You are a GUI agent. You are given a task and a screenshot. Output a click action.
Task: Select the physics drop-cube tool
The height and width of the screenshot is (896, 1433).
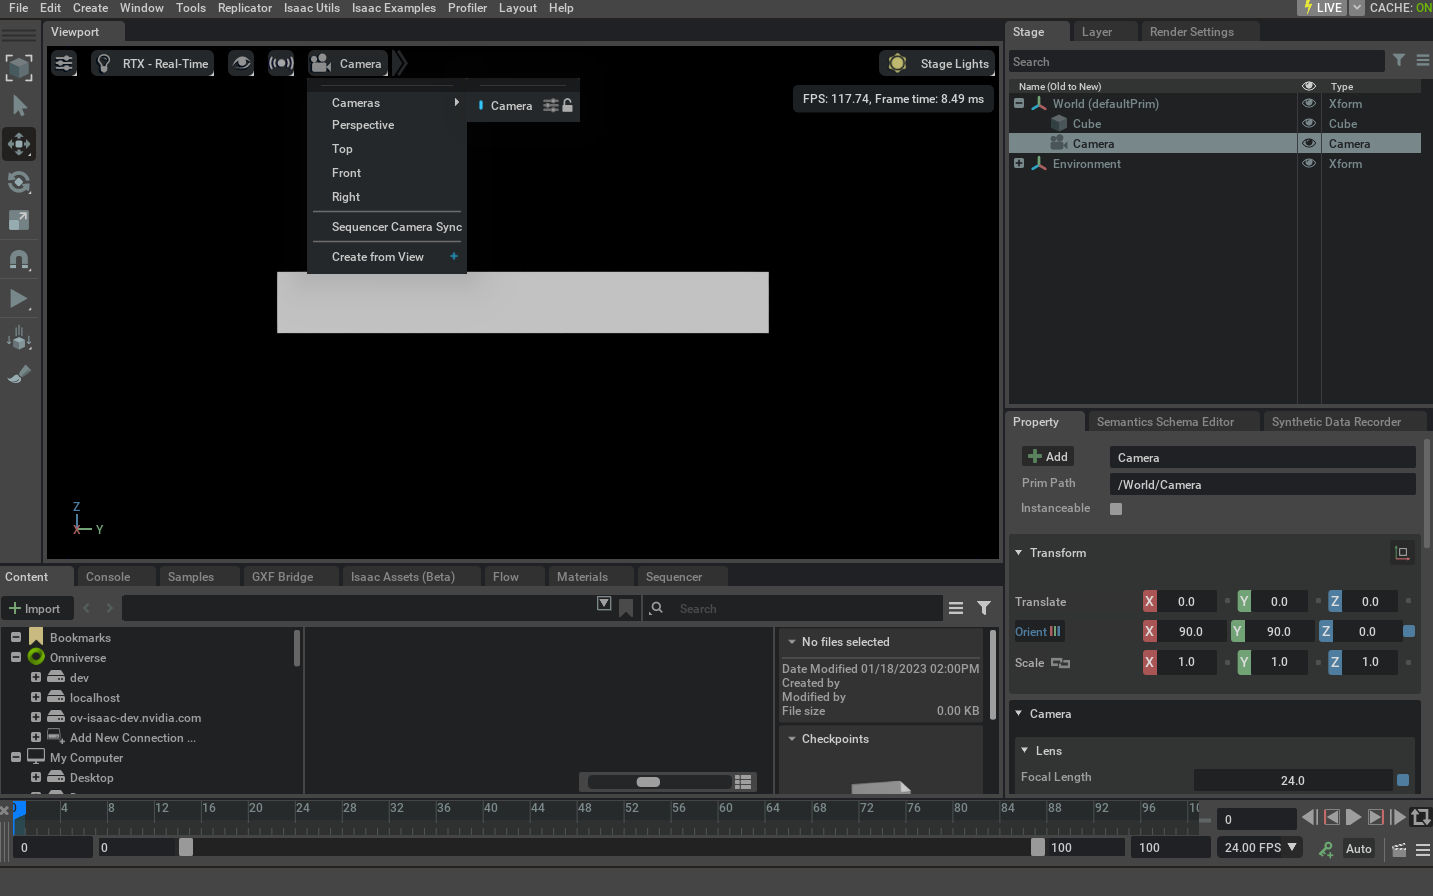point(19,337)
